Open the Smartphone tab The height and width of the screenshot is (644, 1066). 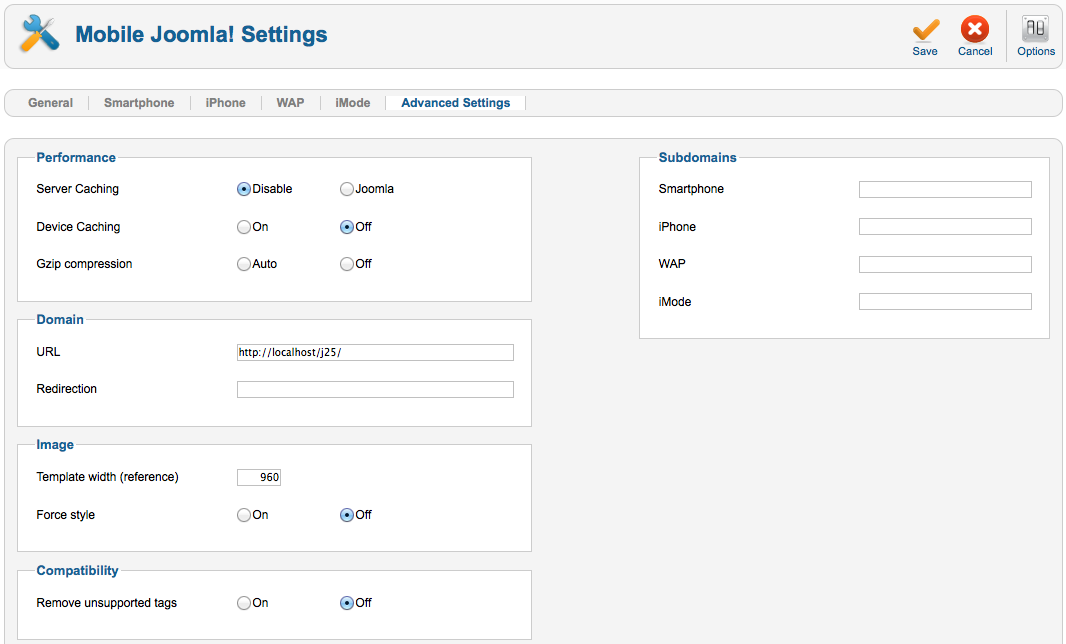pos(139,103)
